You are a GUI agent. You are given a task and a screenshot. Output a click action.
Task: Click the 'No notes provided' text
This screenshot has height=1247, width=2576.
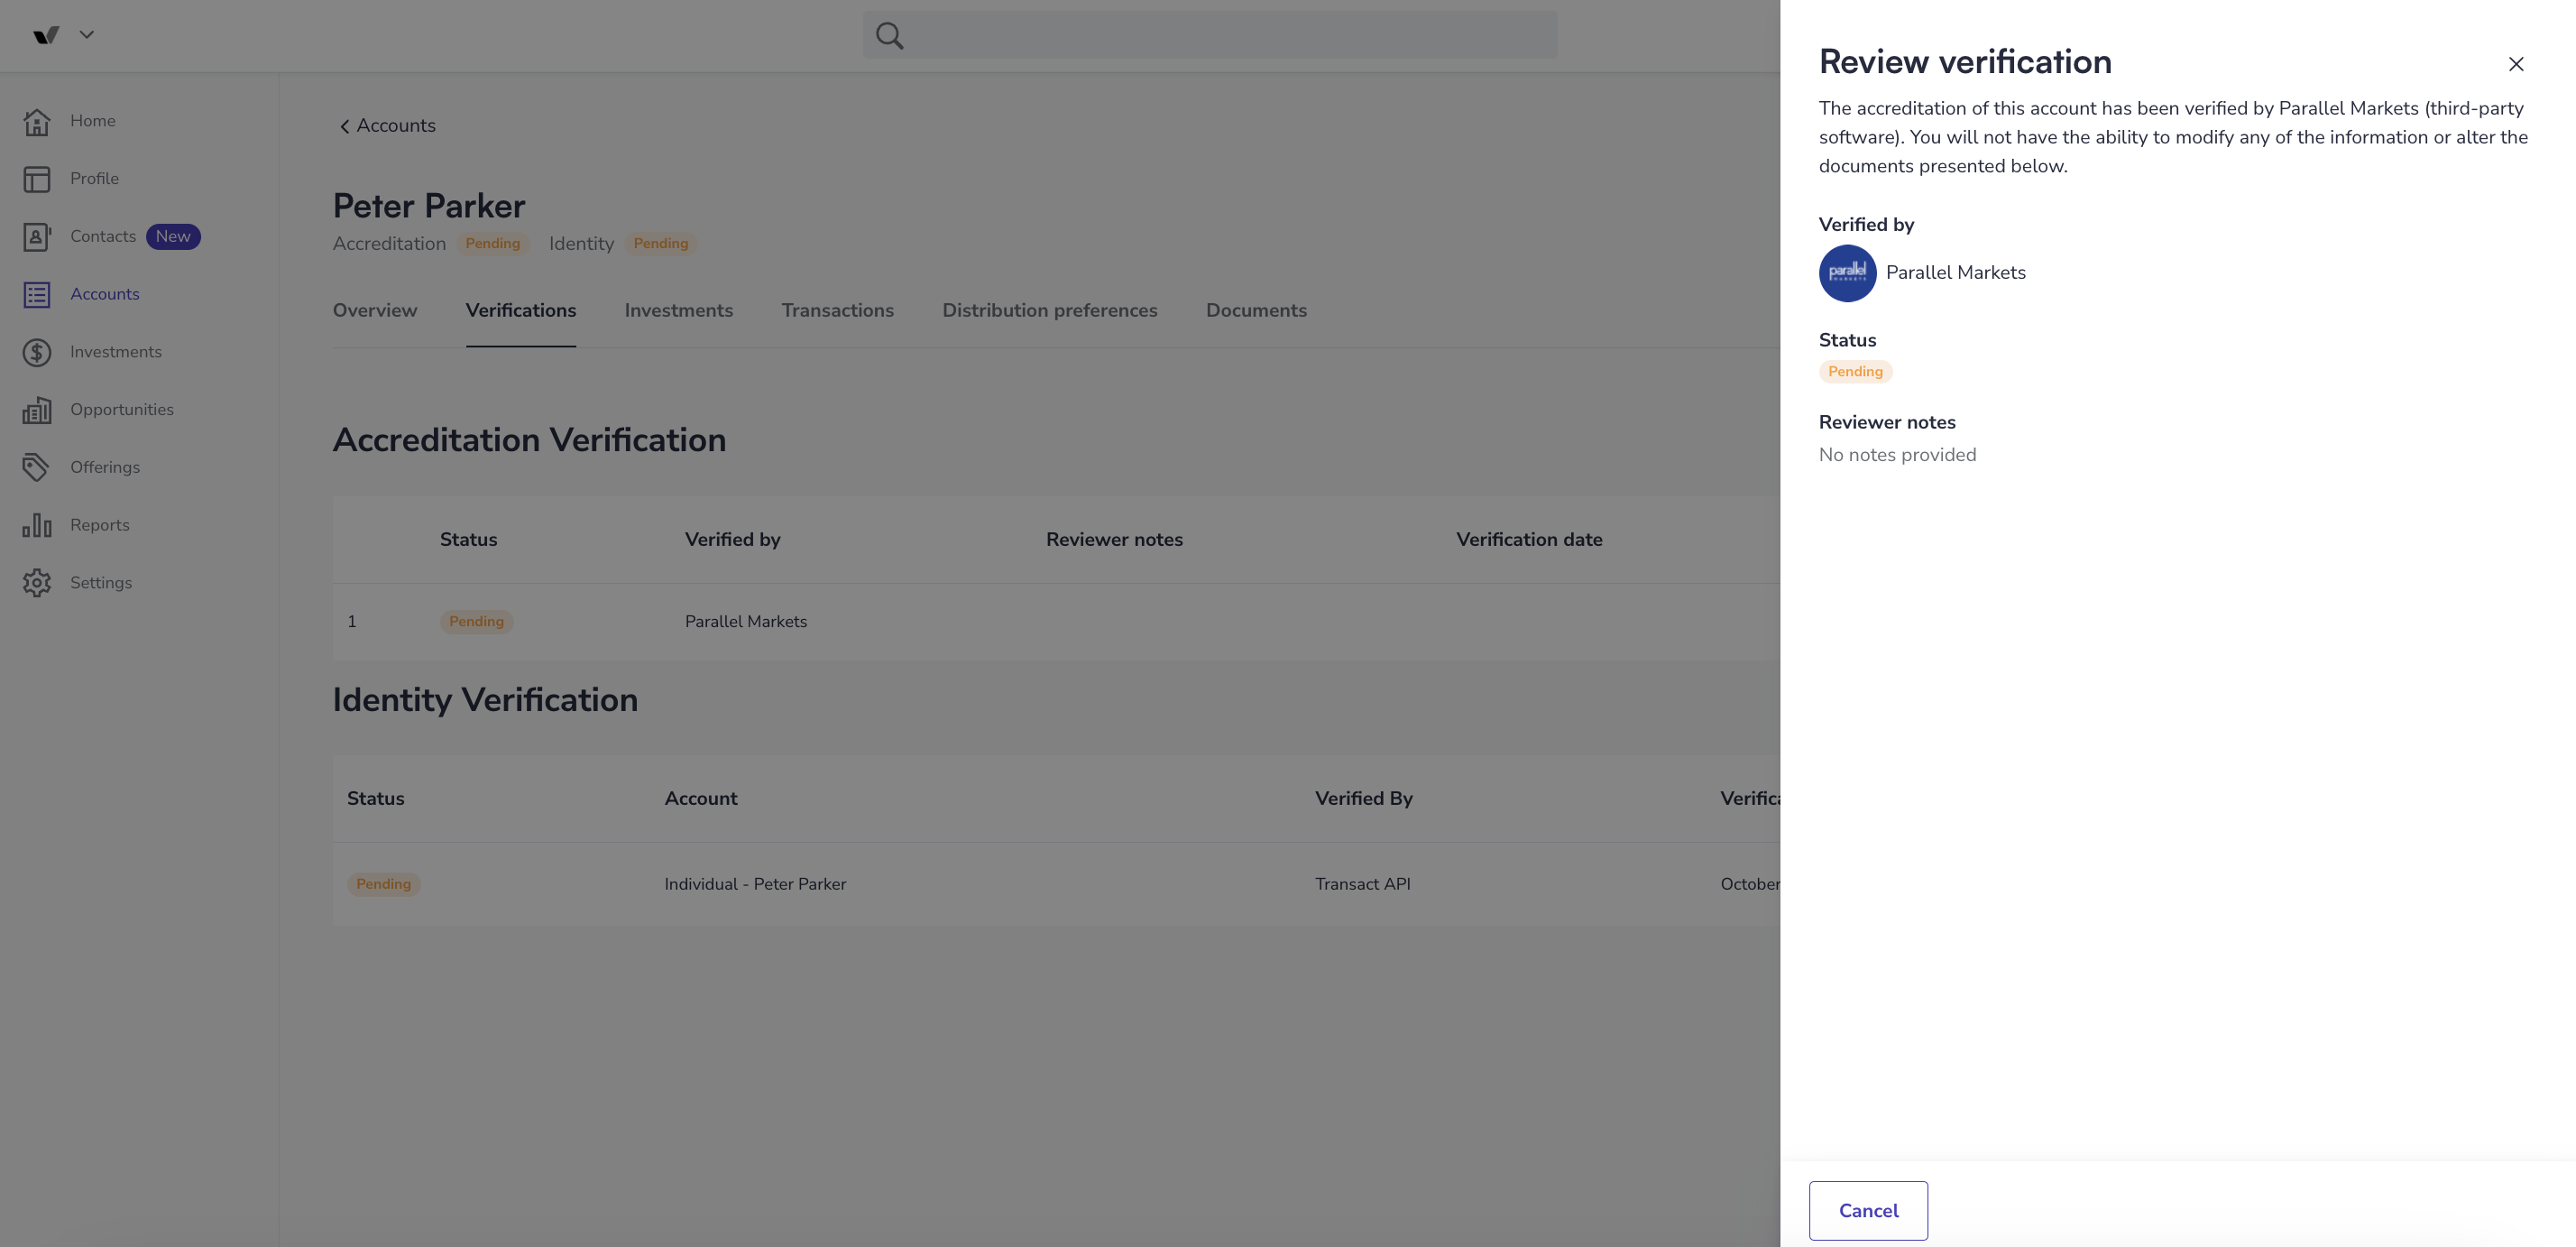point(1897,455)
